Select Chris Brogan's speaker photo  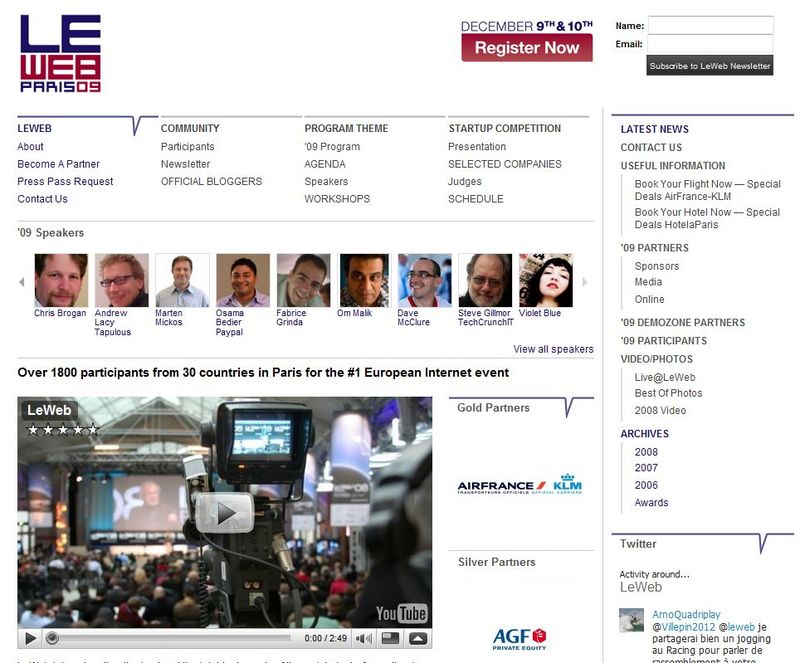61,280
